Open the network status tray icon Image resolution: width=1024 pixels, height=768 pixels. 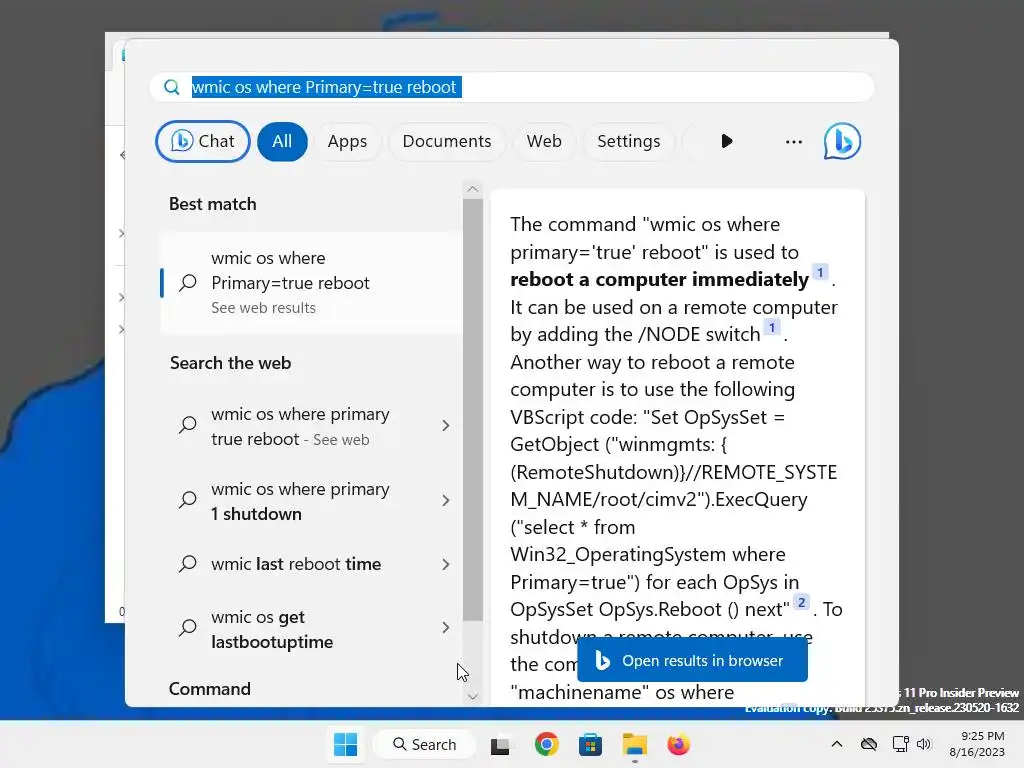point(900,744)
